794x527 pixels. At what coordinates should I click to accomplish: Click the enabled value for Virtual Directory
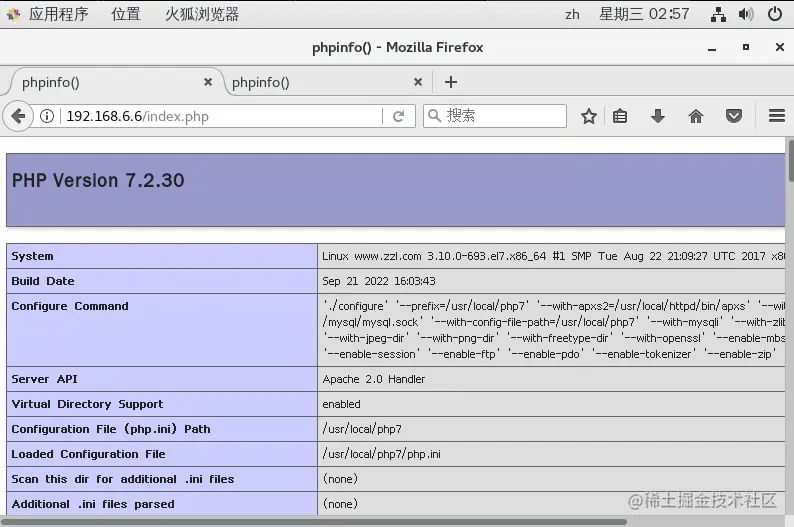click(x=341, y=404)
